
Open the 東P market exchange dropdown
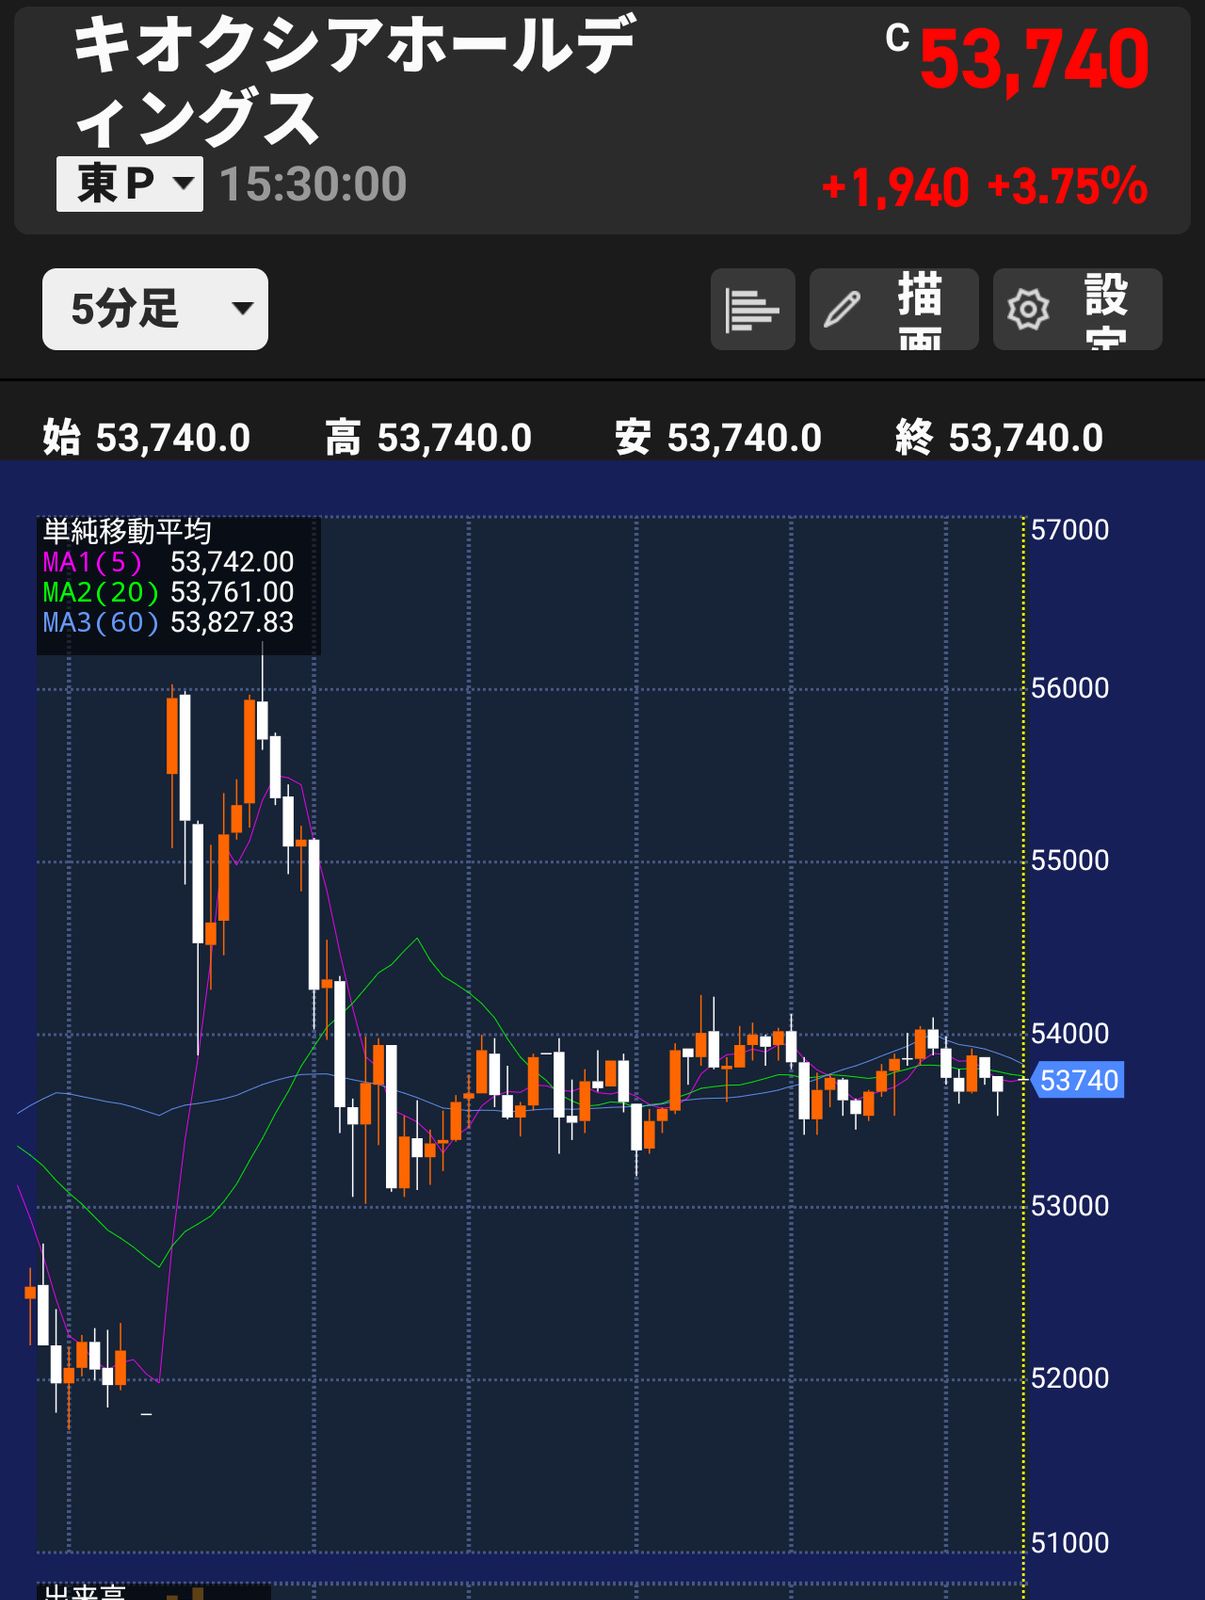(x=129, y=184)
